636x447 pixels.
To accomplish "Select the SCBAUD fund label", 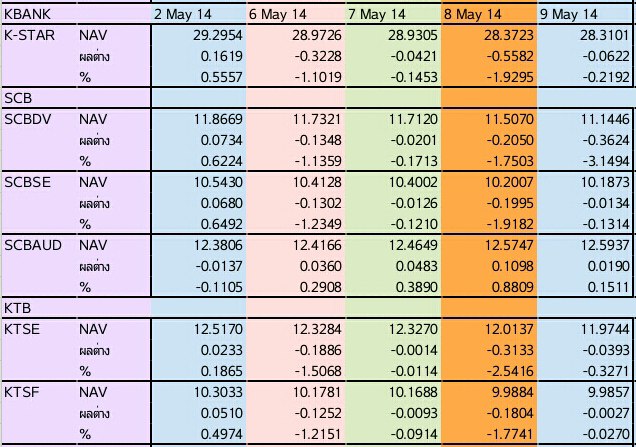I will [32, 243].
